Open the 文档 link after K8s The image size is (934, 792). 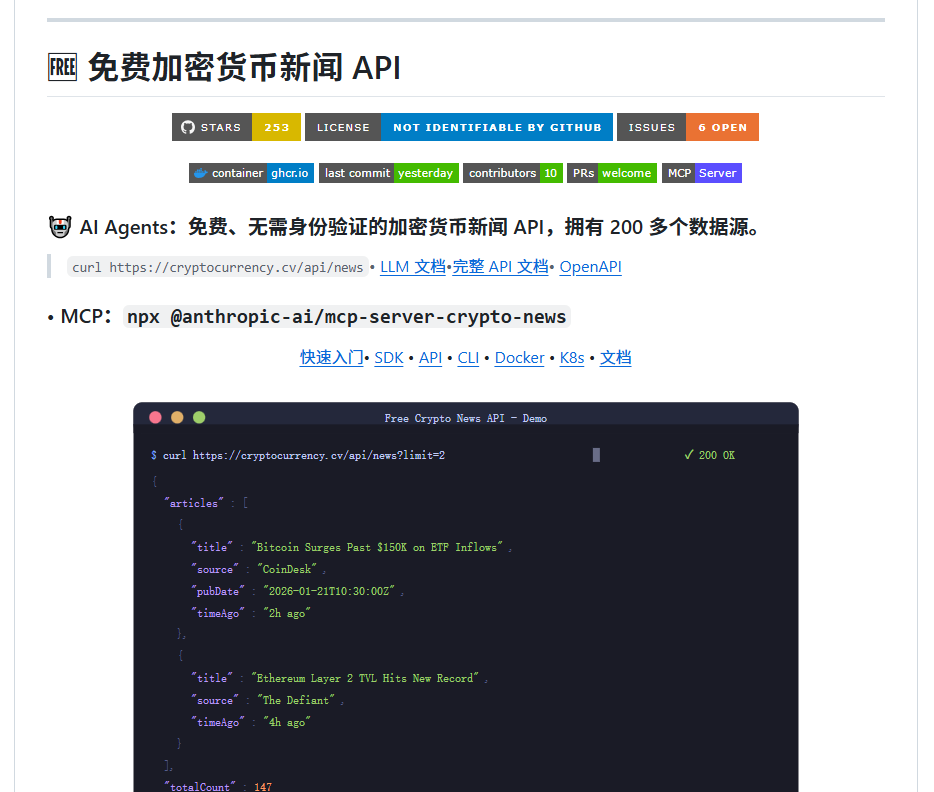pyautogui.click(x=615, y=357)
